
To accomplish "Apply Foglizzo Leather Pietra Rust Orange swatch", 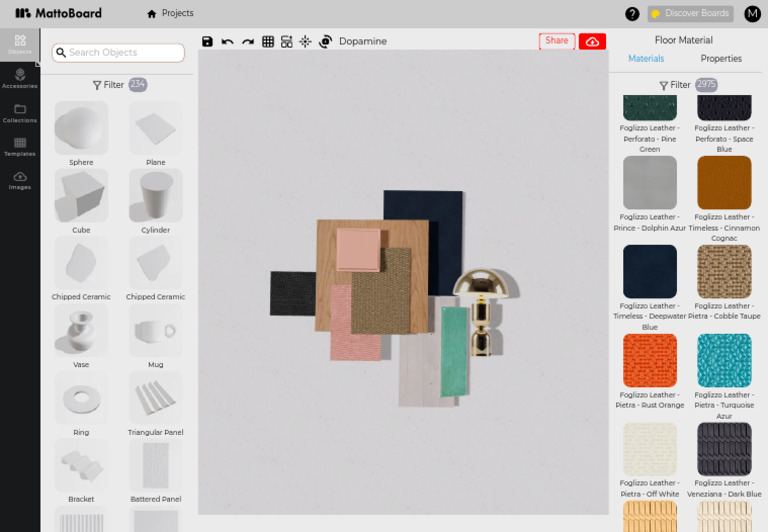I will pos(649,361).
